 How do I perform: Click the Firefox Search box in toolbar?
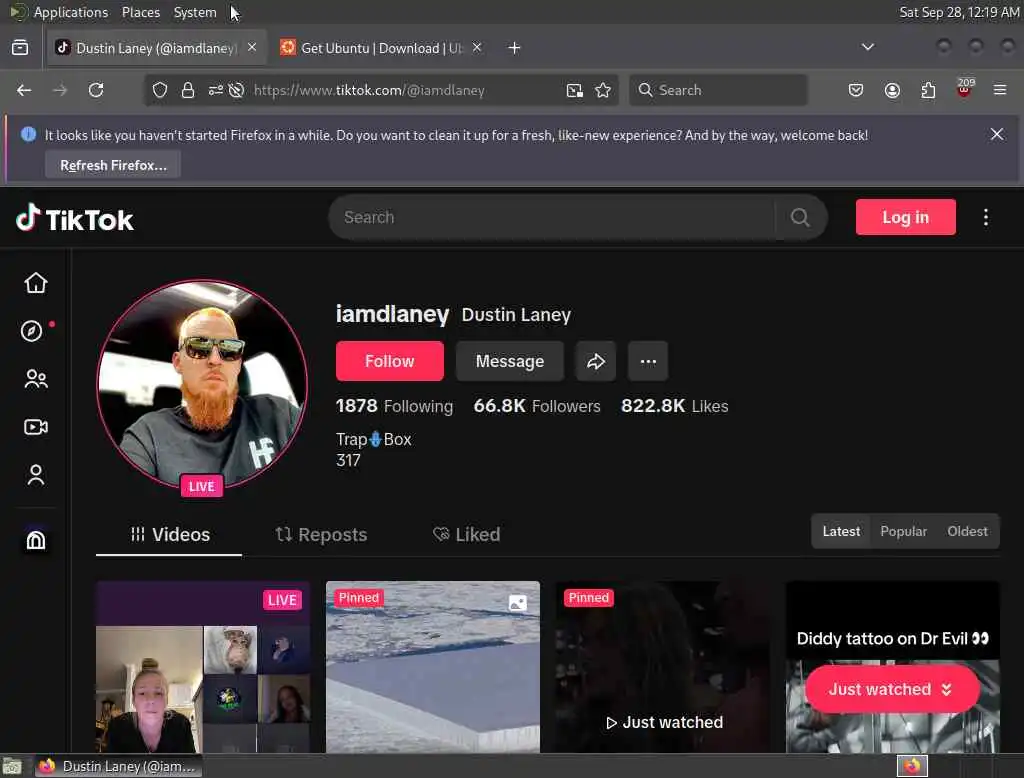click(x=718, y=90)
